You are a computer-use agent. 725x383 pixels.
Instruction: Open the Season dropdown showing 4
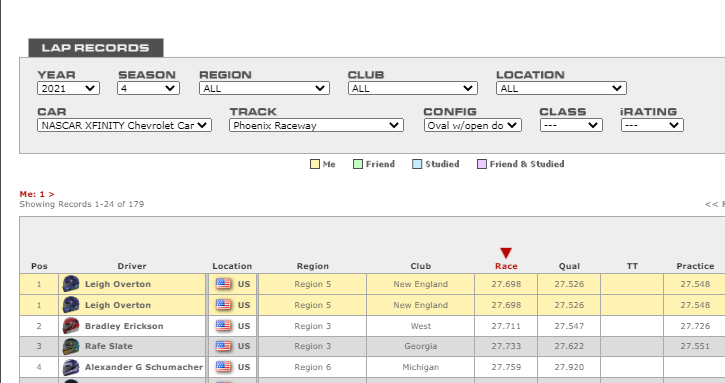tap(148, 88)
